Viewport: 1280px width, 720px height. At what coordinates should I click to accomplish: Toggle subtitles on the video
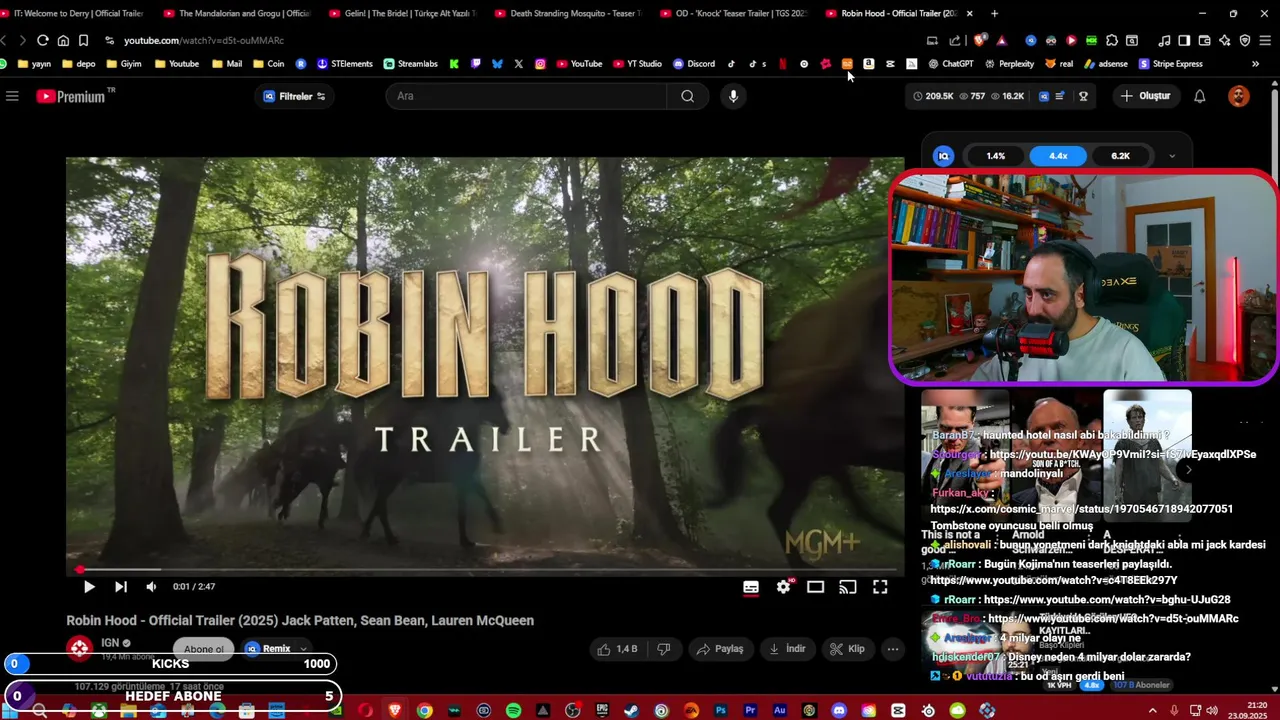pyautogui.click(x=751, y=587)
